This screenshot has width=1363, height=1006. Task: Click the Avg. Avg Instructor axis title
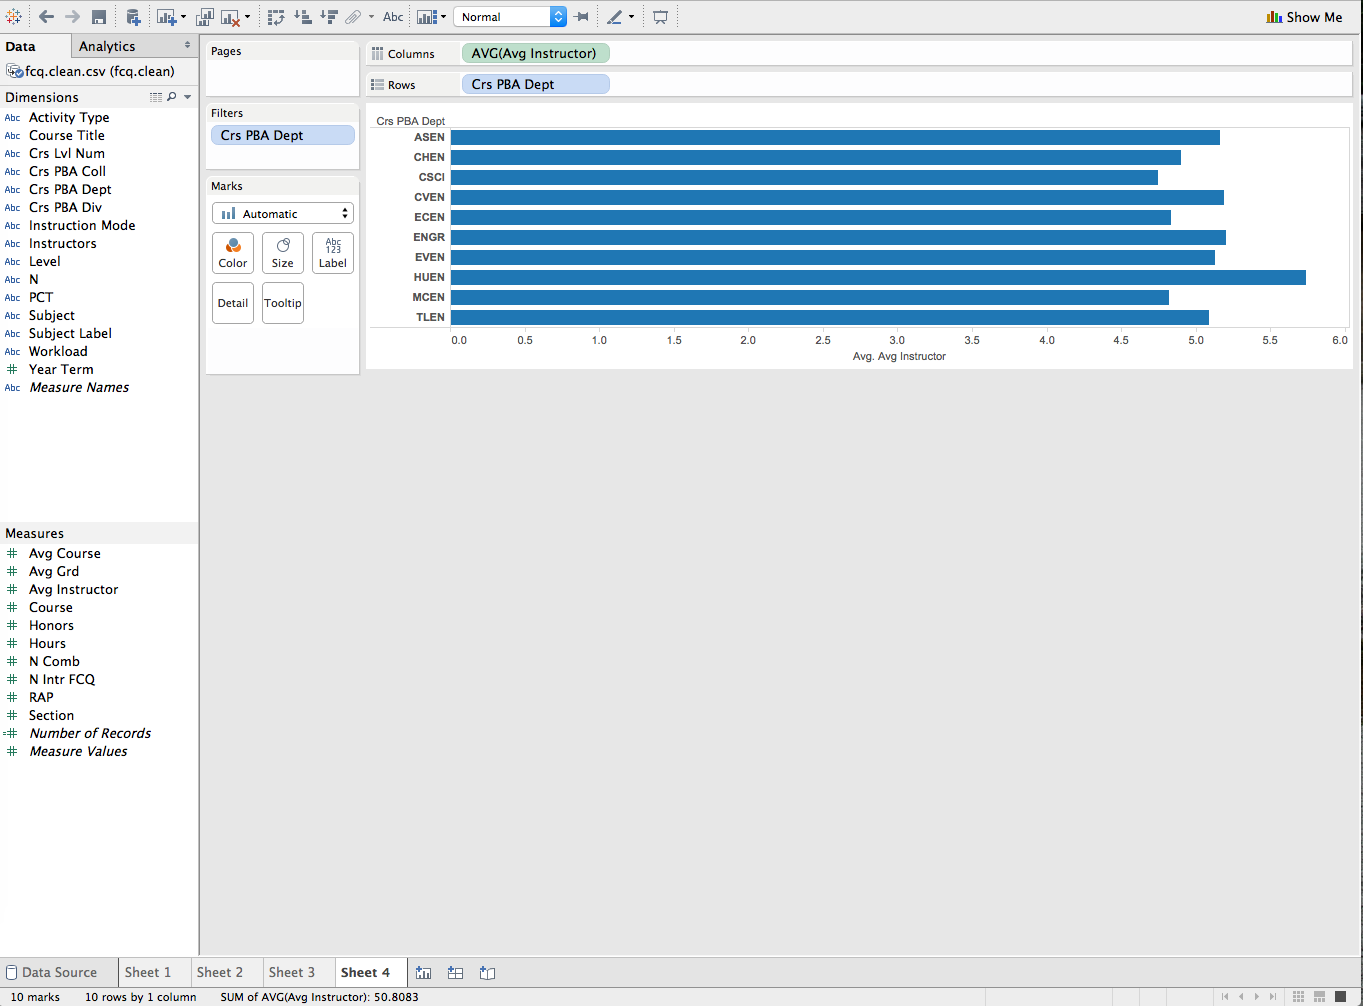click(899, 356)
